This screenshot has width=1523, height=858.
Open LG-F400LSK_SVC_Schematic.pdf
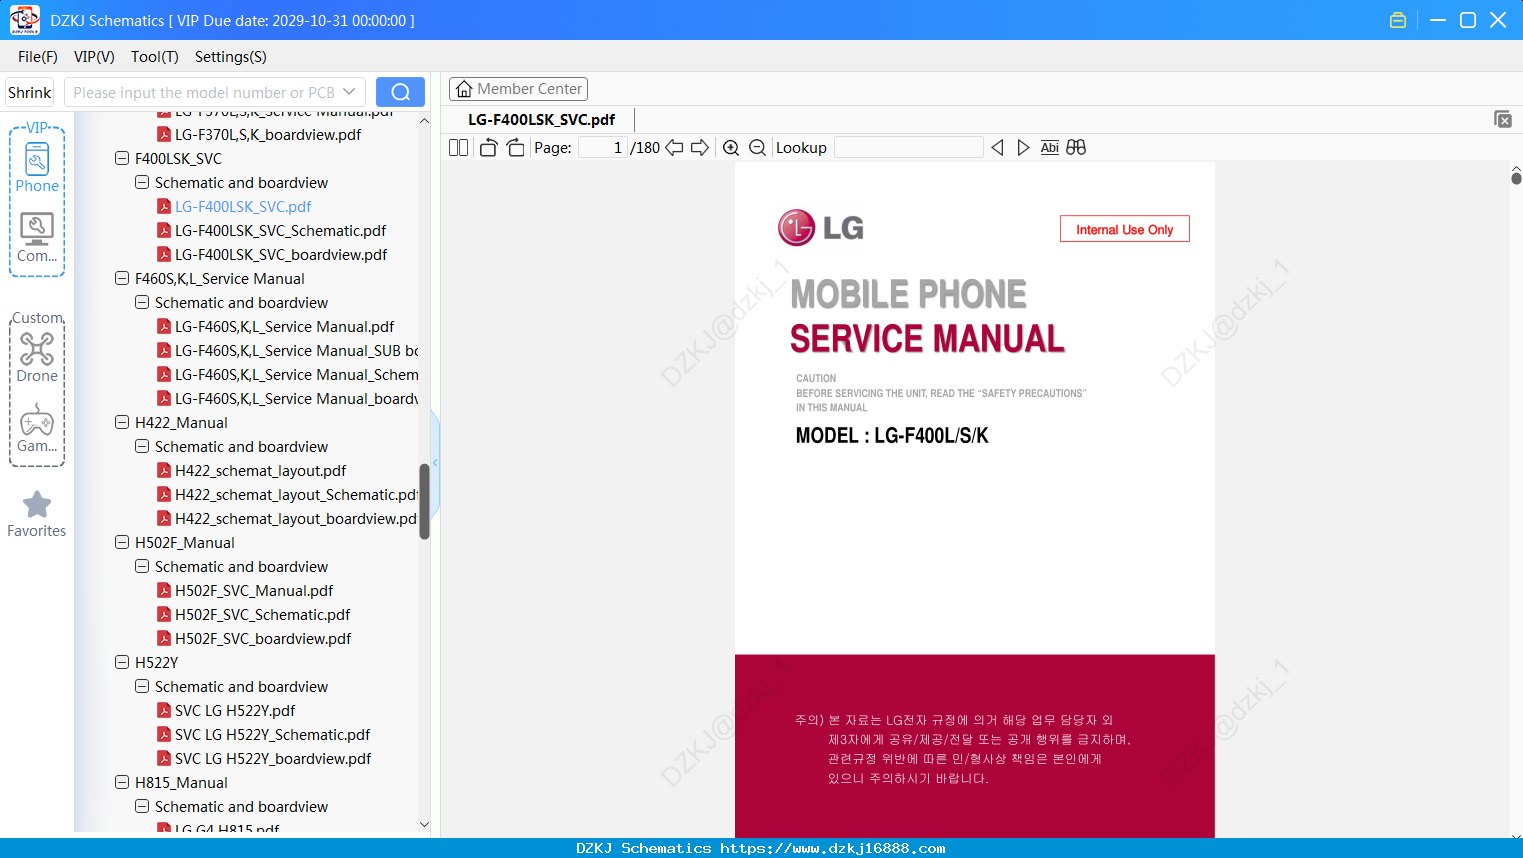pyautogui.click(x=280, y=231)
